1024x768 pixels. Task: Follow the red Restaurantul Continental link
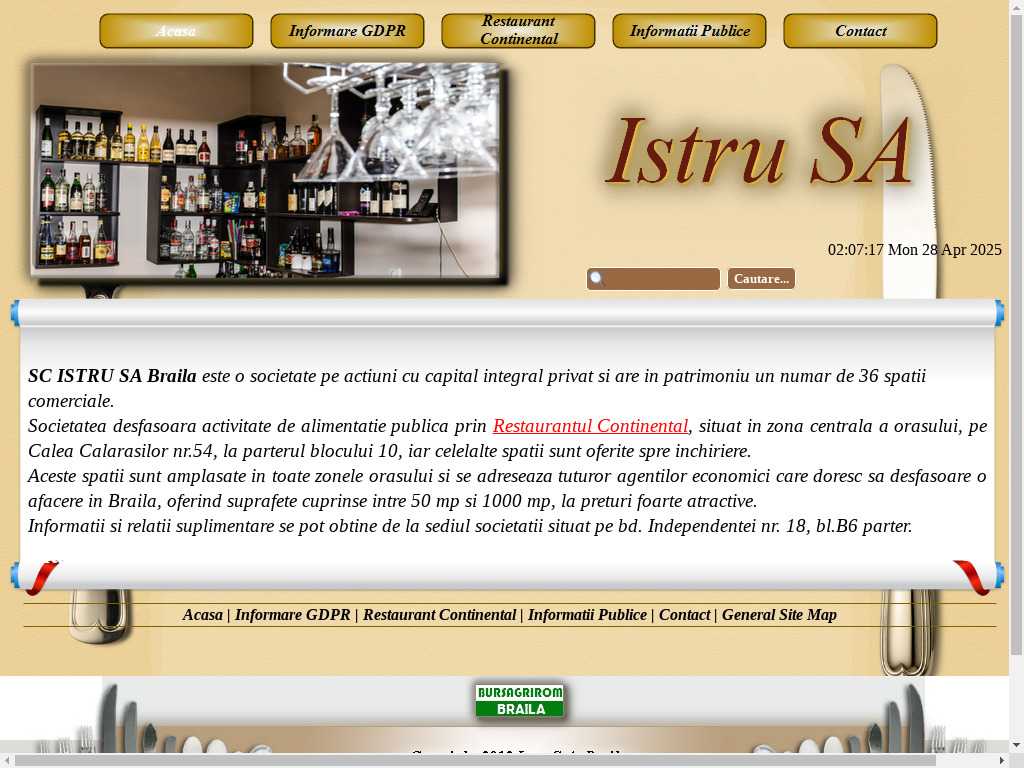[x=590, y=426]
